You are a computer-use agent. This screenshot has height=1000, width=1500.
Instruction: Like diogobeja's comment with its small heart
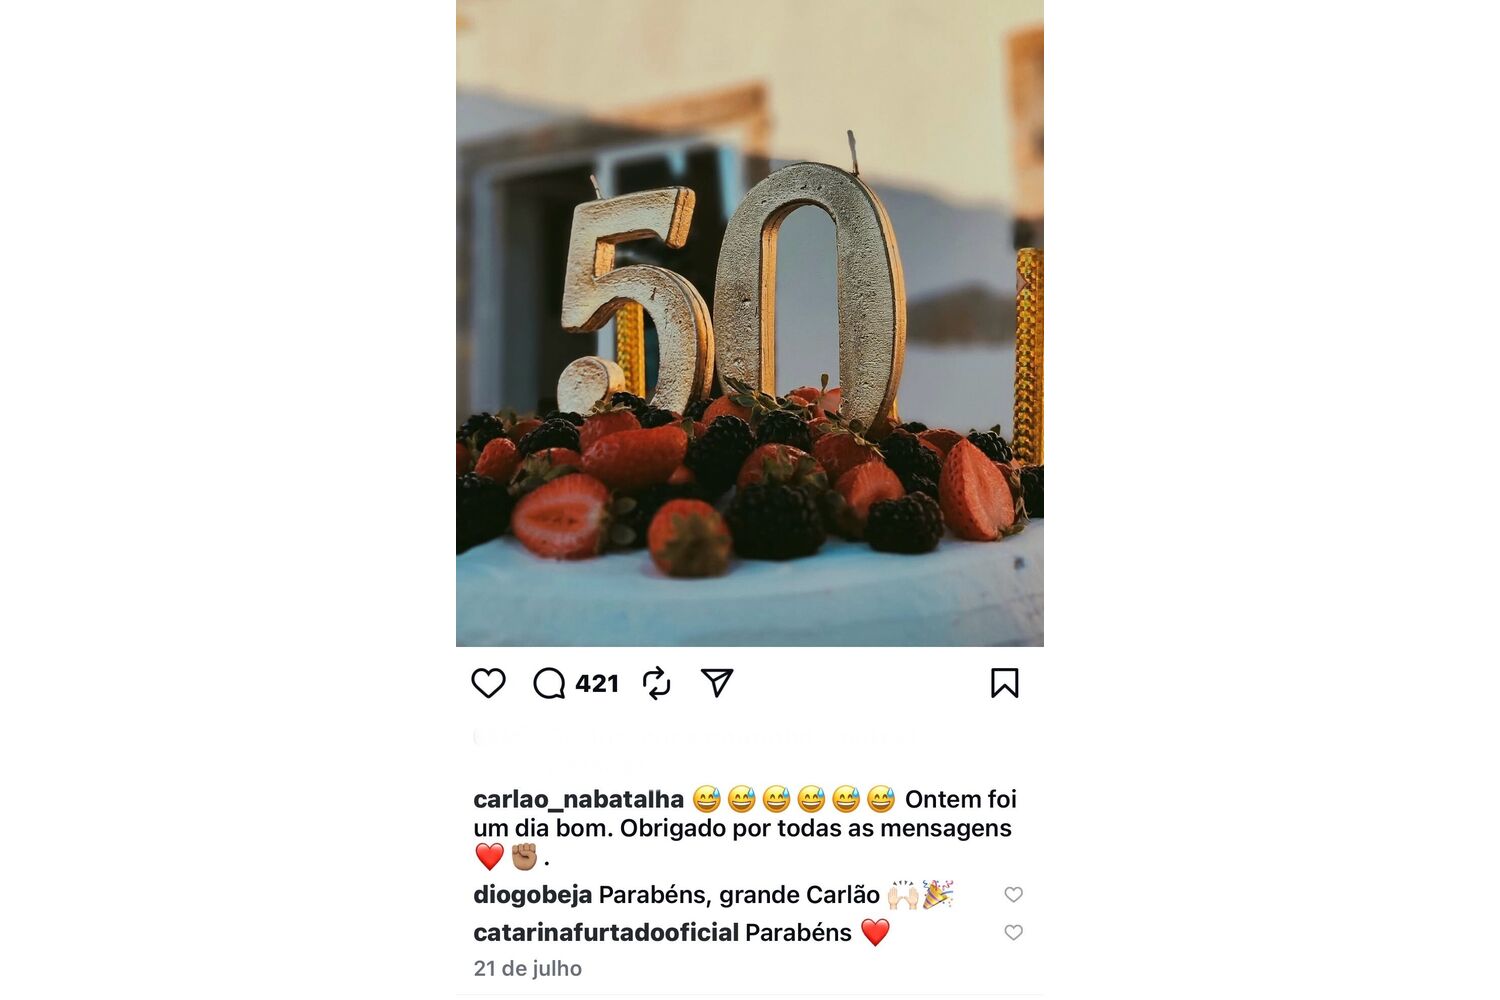[x=1013, y=895]
